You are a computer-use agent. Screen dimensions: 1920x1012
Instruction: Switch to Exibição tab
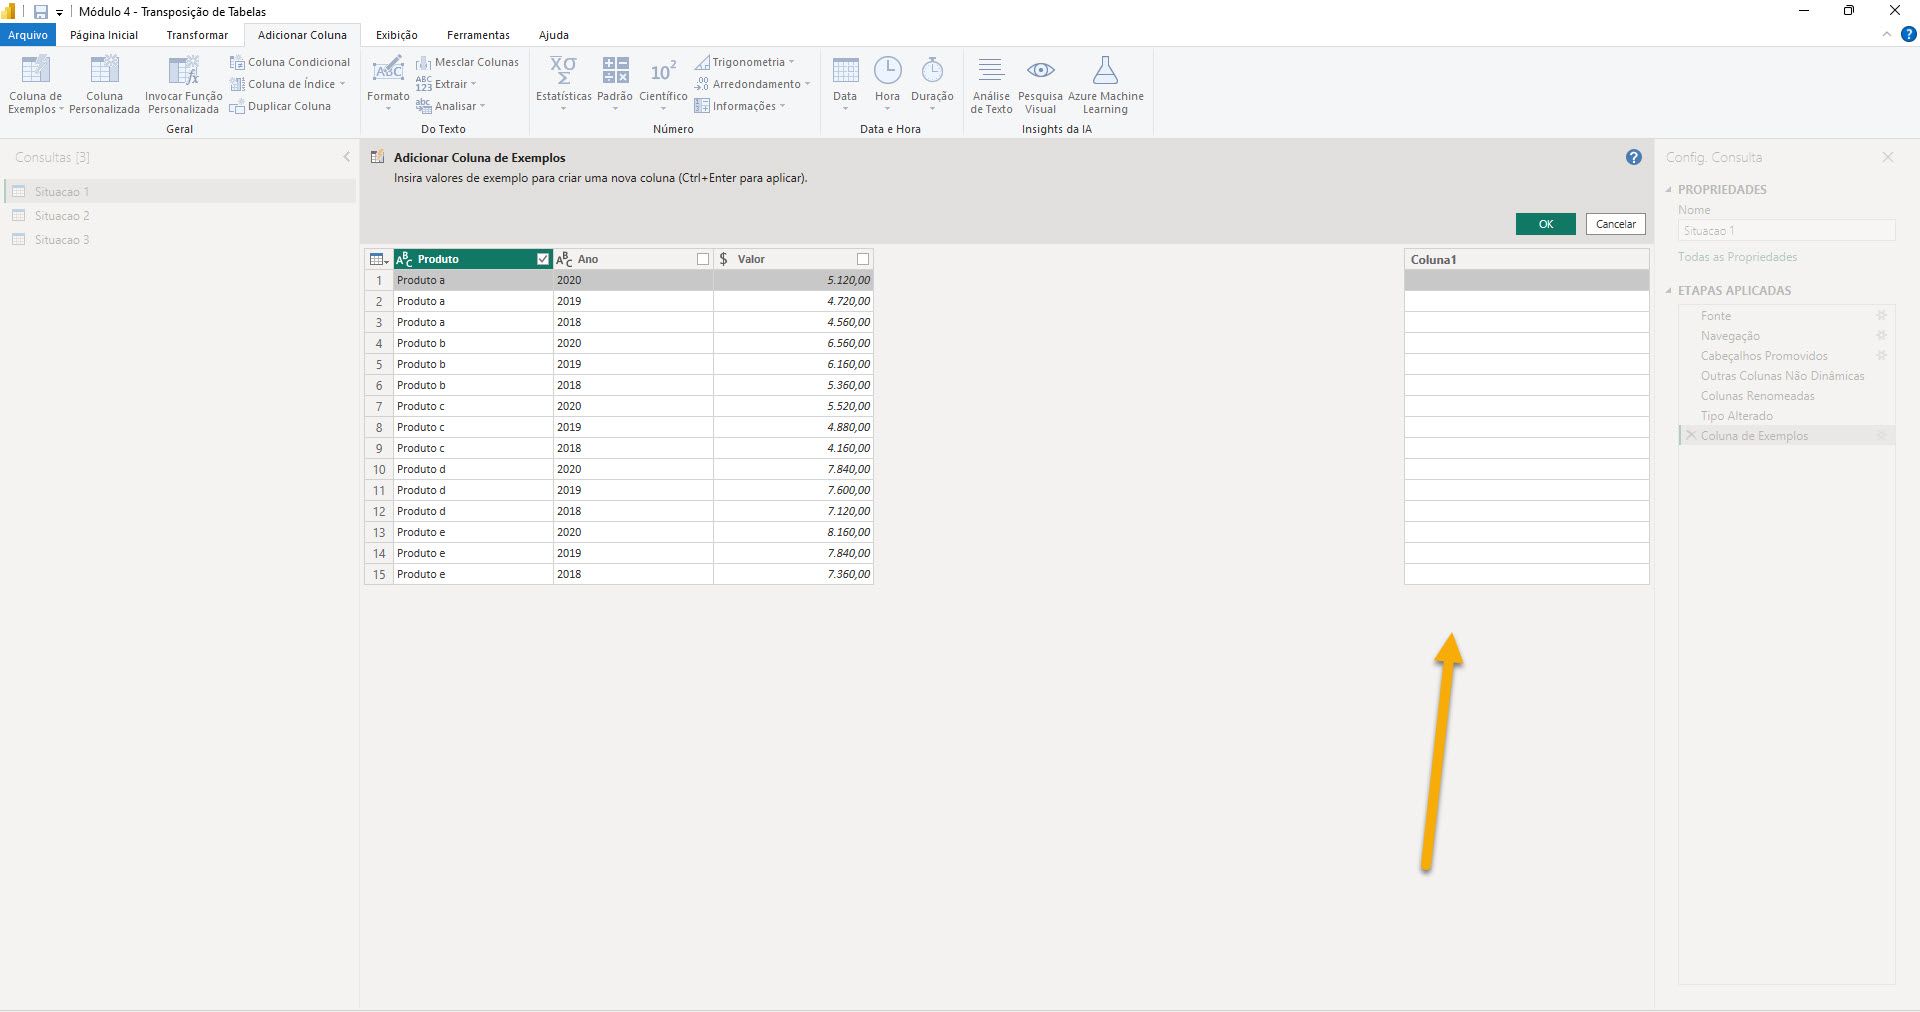(x=397, y=35)
